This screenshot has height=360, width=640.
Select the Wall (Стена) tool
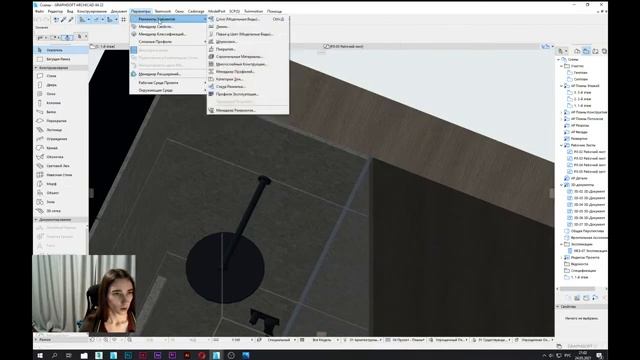60,76
